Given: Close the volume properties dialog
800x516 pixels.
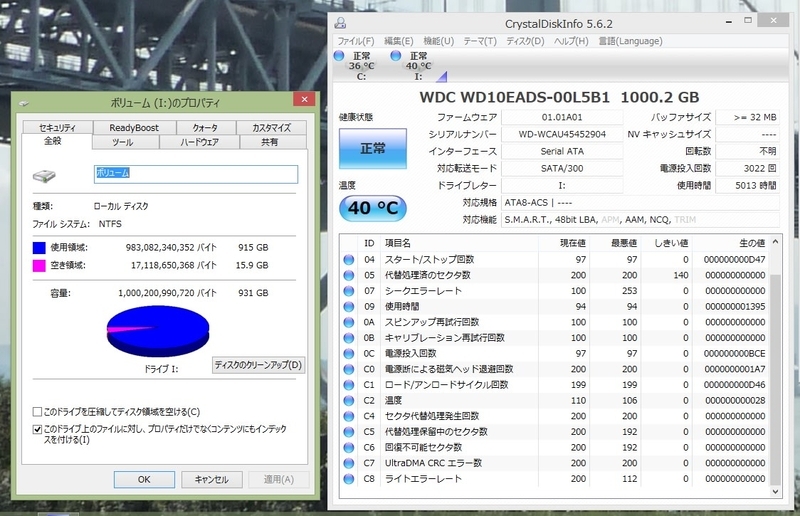Looking at the screenshot, I should pos(305,99).
